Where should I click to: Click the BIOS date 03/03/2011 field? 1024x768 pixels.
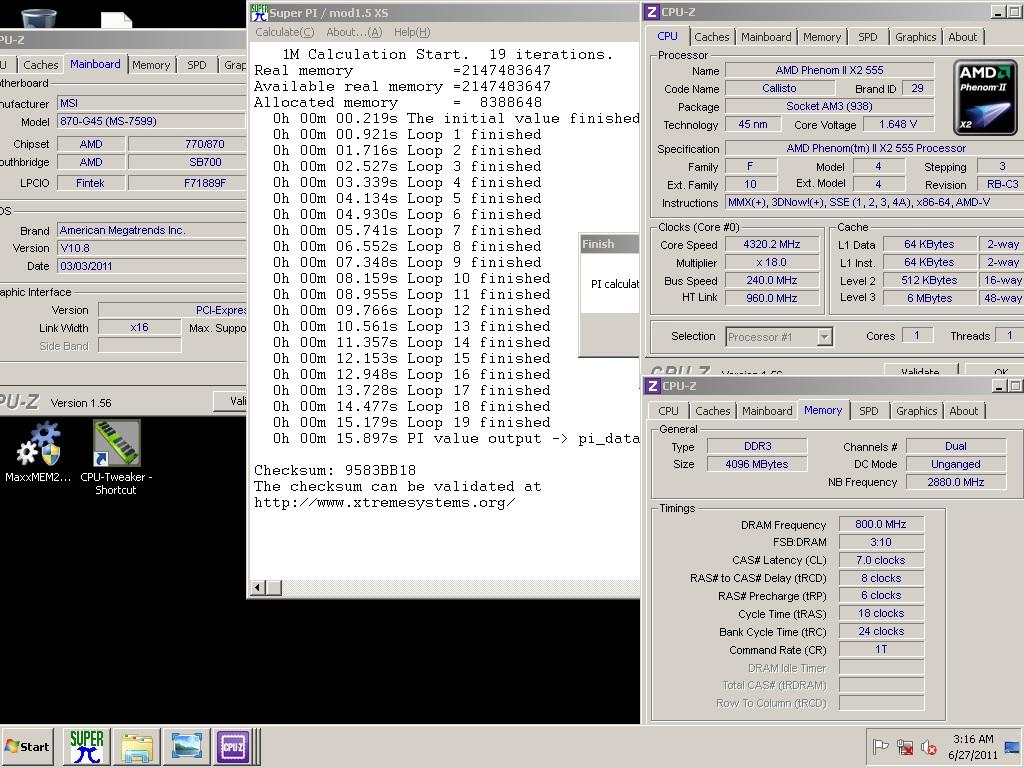(151, 266)
